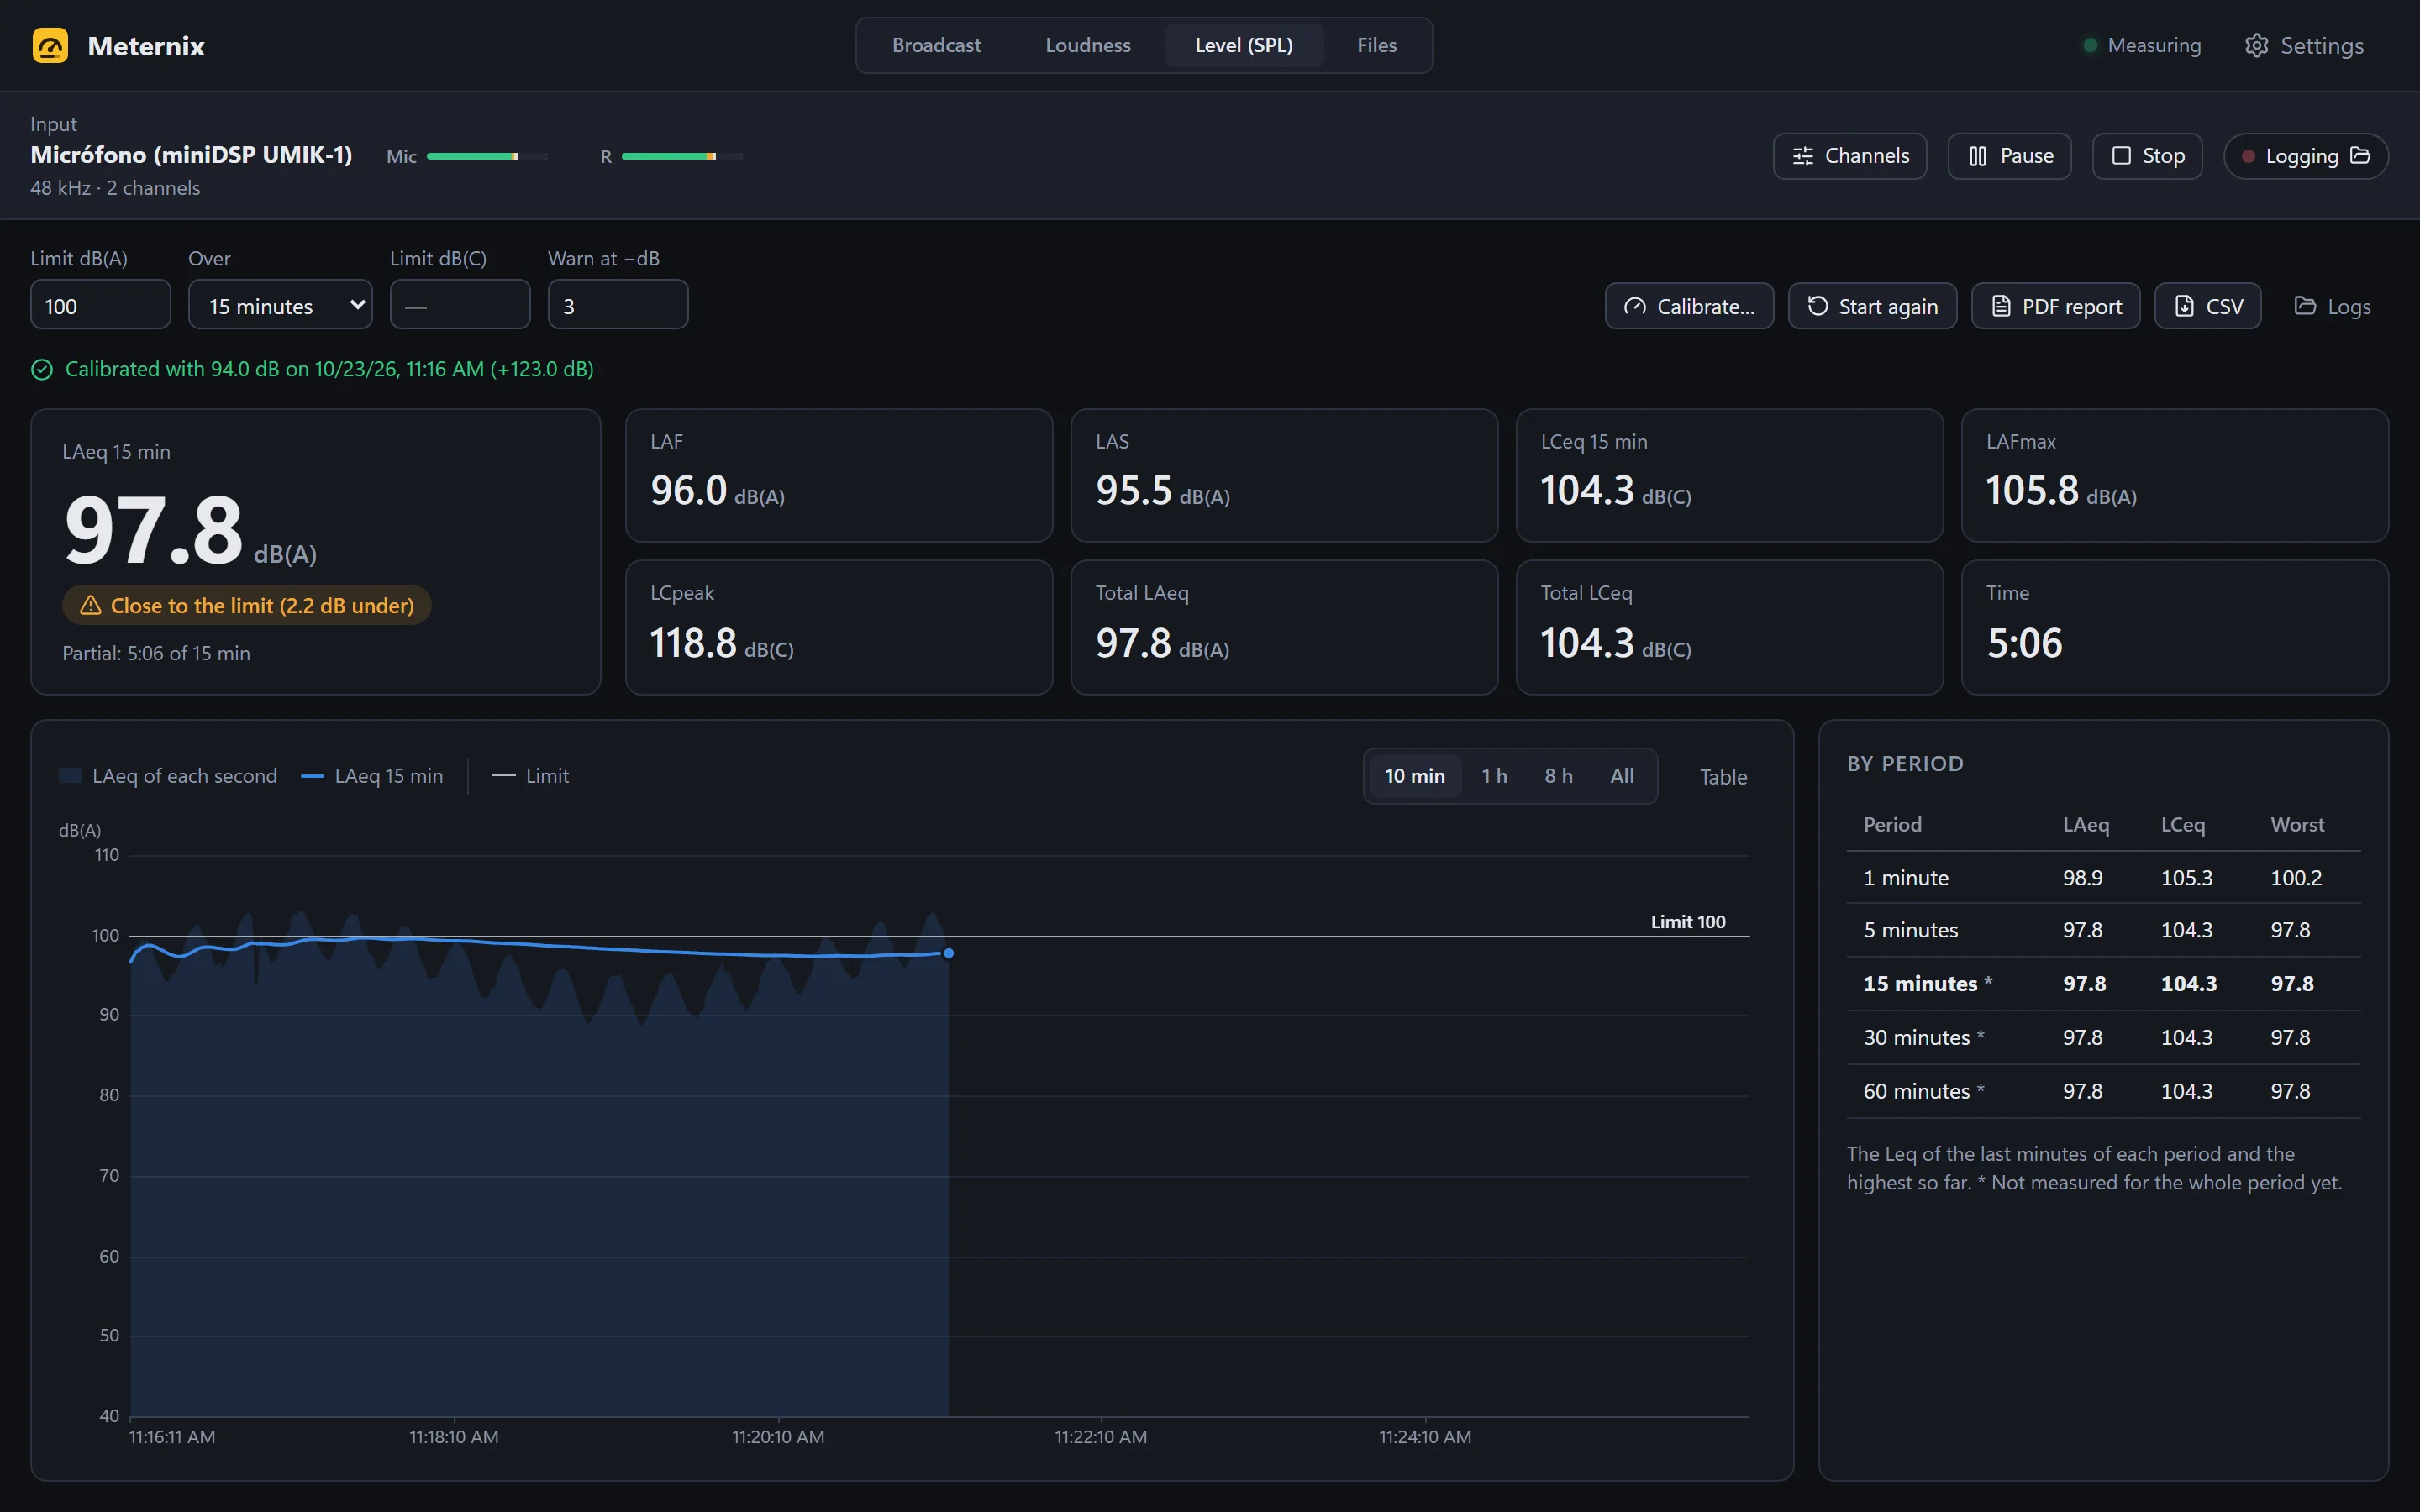Image resolution: width=2420 pixels, height=1512 pixels.
Task: Click the Calibrate gauge icon
Action: point(1635,306)
